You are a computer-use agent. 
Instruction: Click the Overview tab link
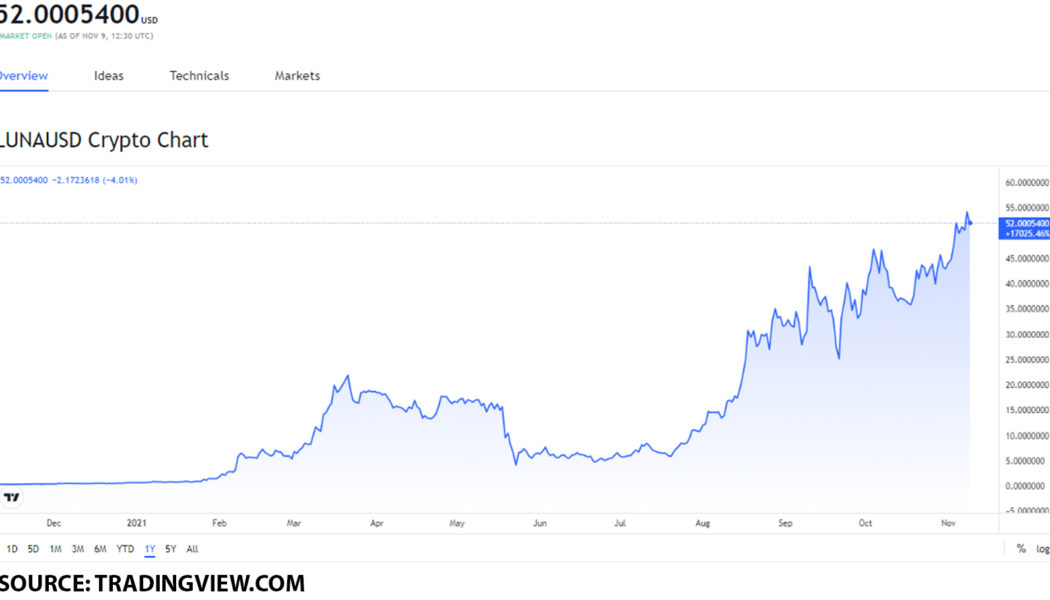22,75
